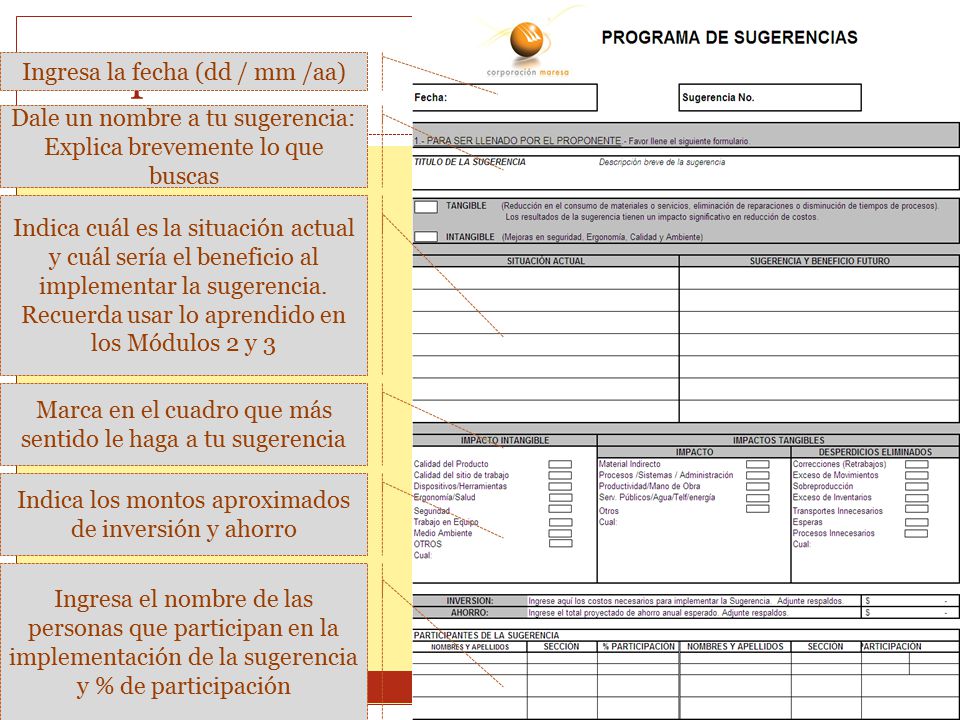Check the Procesos Innecesarios box

click(x=917, y=533)
